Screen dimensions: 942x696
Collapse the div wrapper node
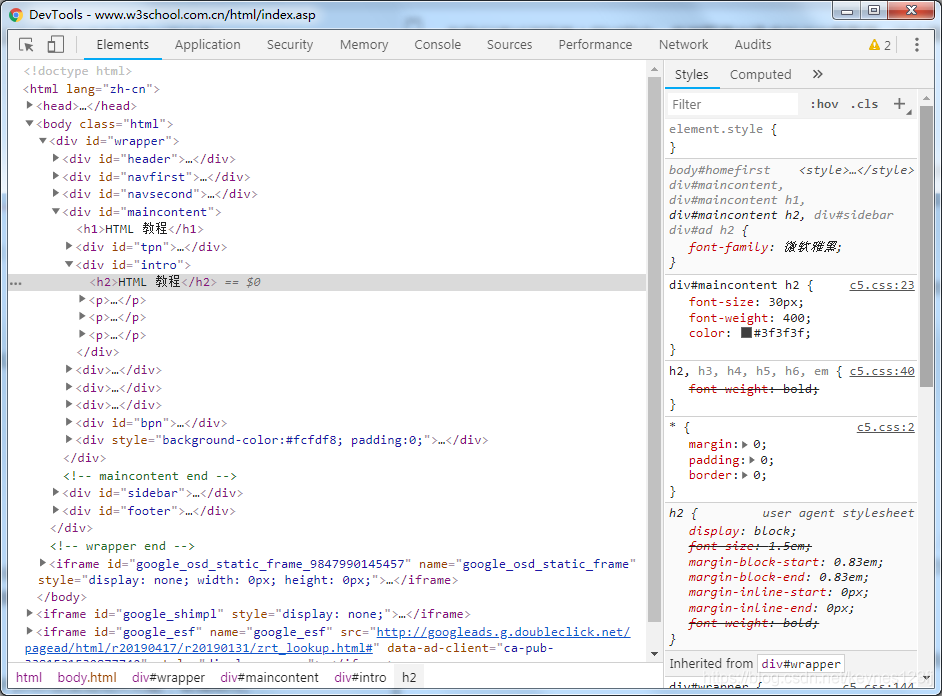point(43,141)
